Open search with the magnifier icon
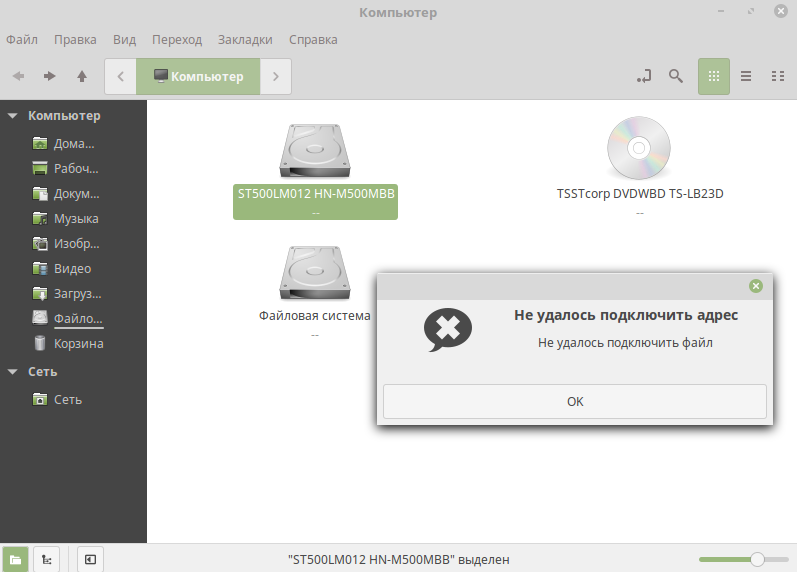The height and width of the screenshot is (572, 797). (676, 76)
